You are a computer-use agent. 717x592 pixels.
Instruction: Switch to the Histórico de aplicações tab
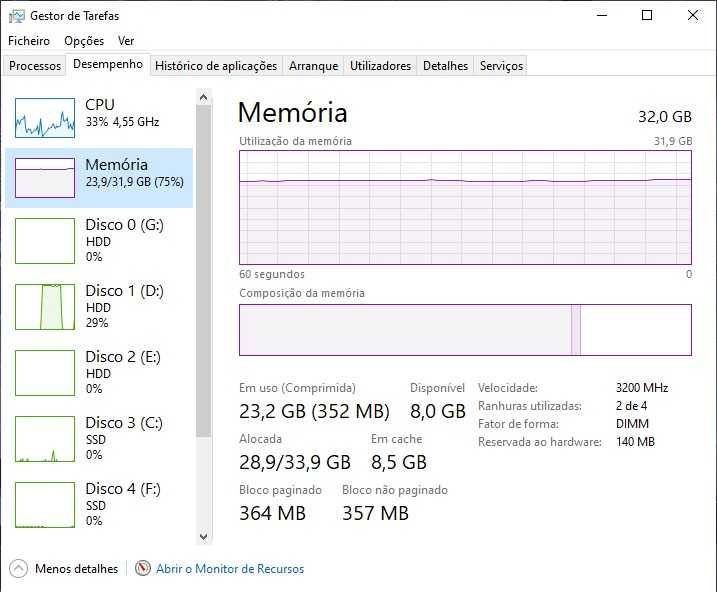click(216, 66)
